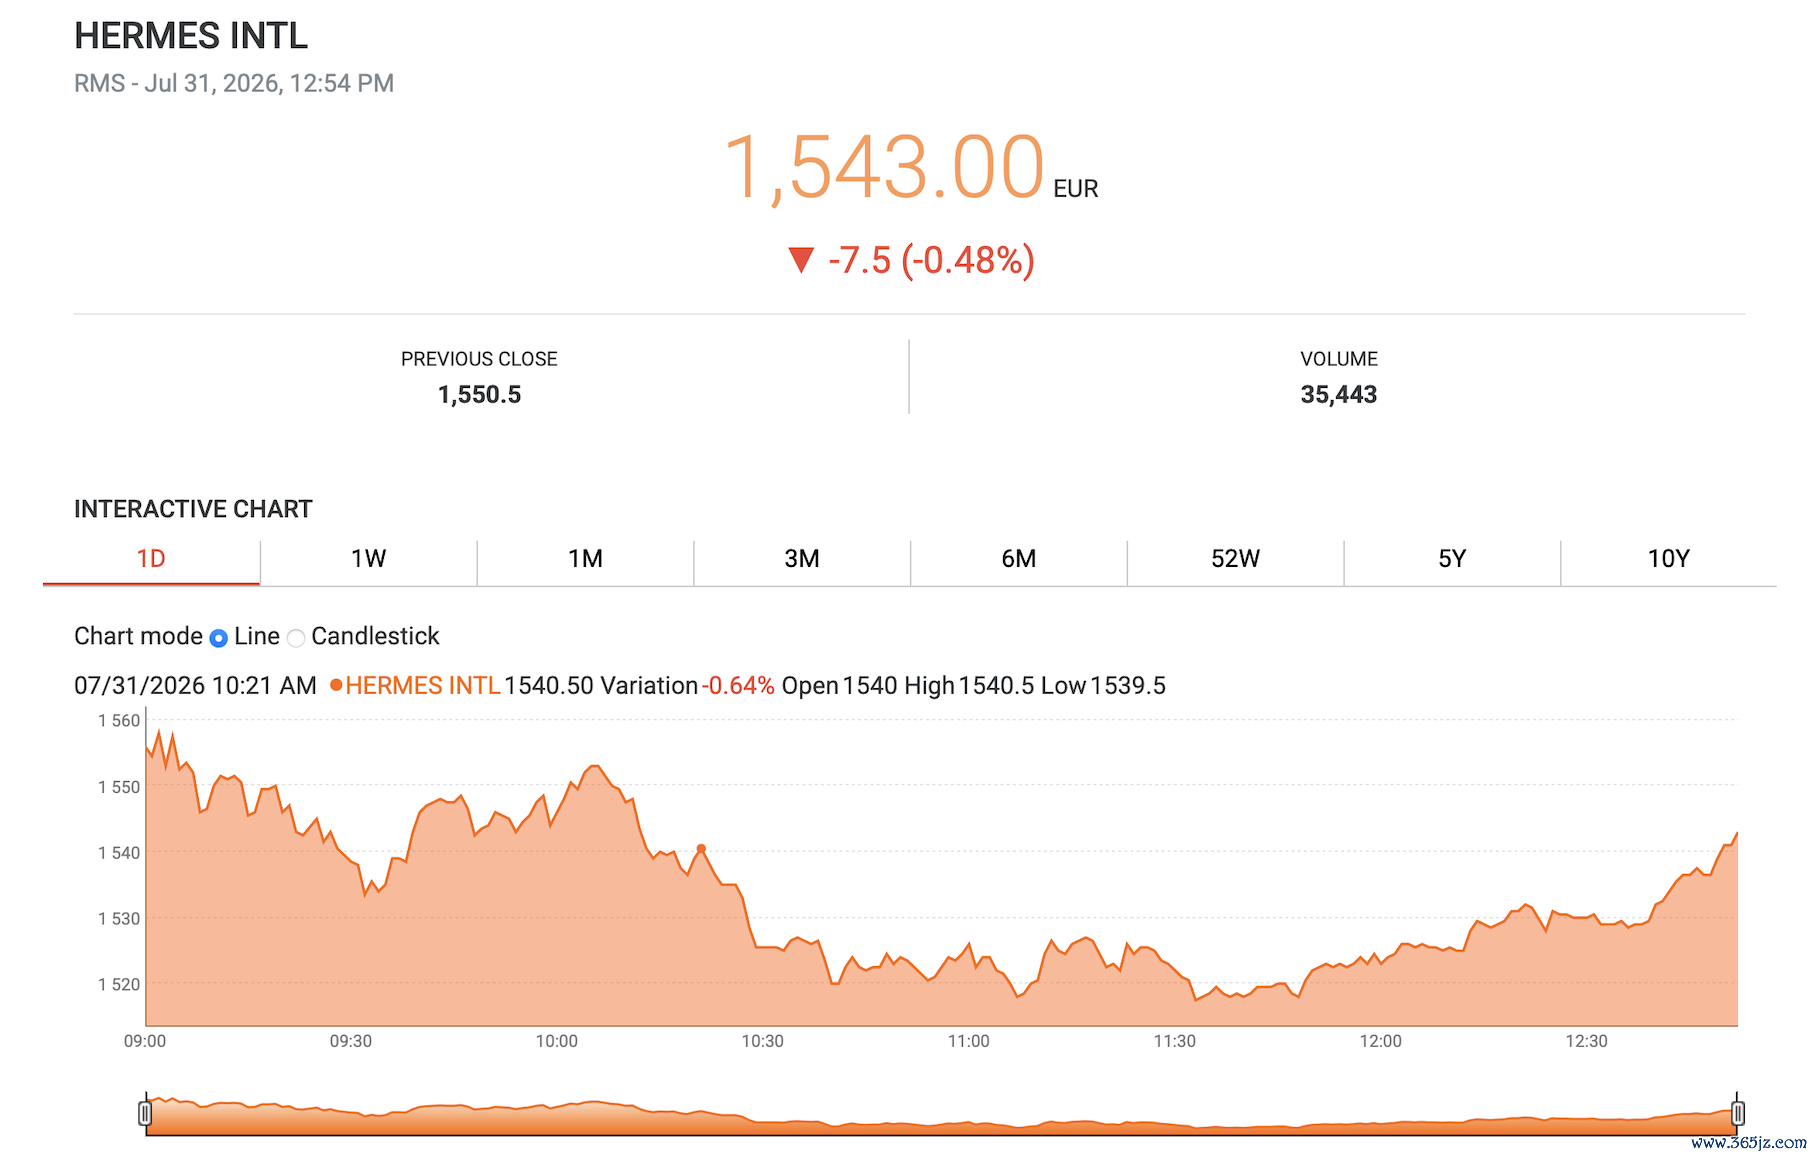Select the 6M chart tab
This screenshot has height=1158, width=1814.
coord(1018,559)
